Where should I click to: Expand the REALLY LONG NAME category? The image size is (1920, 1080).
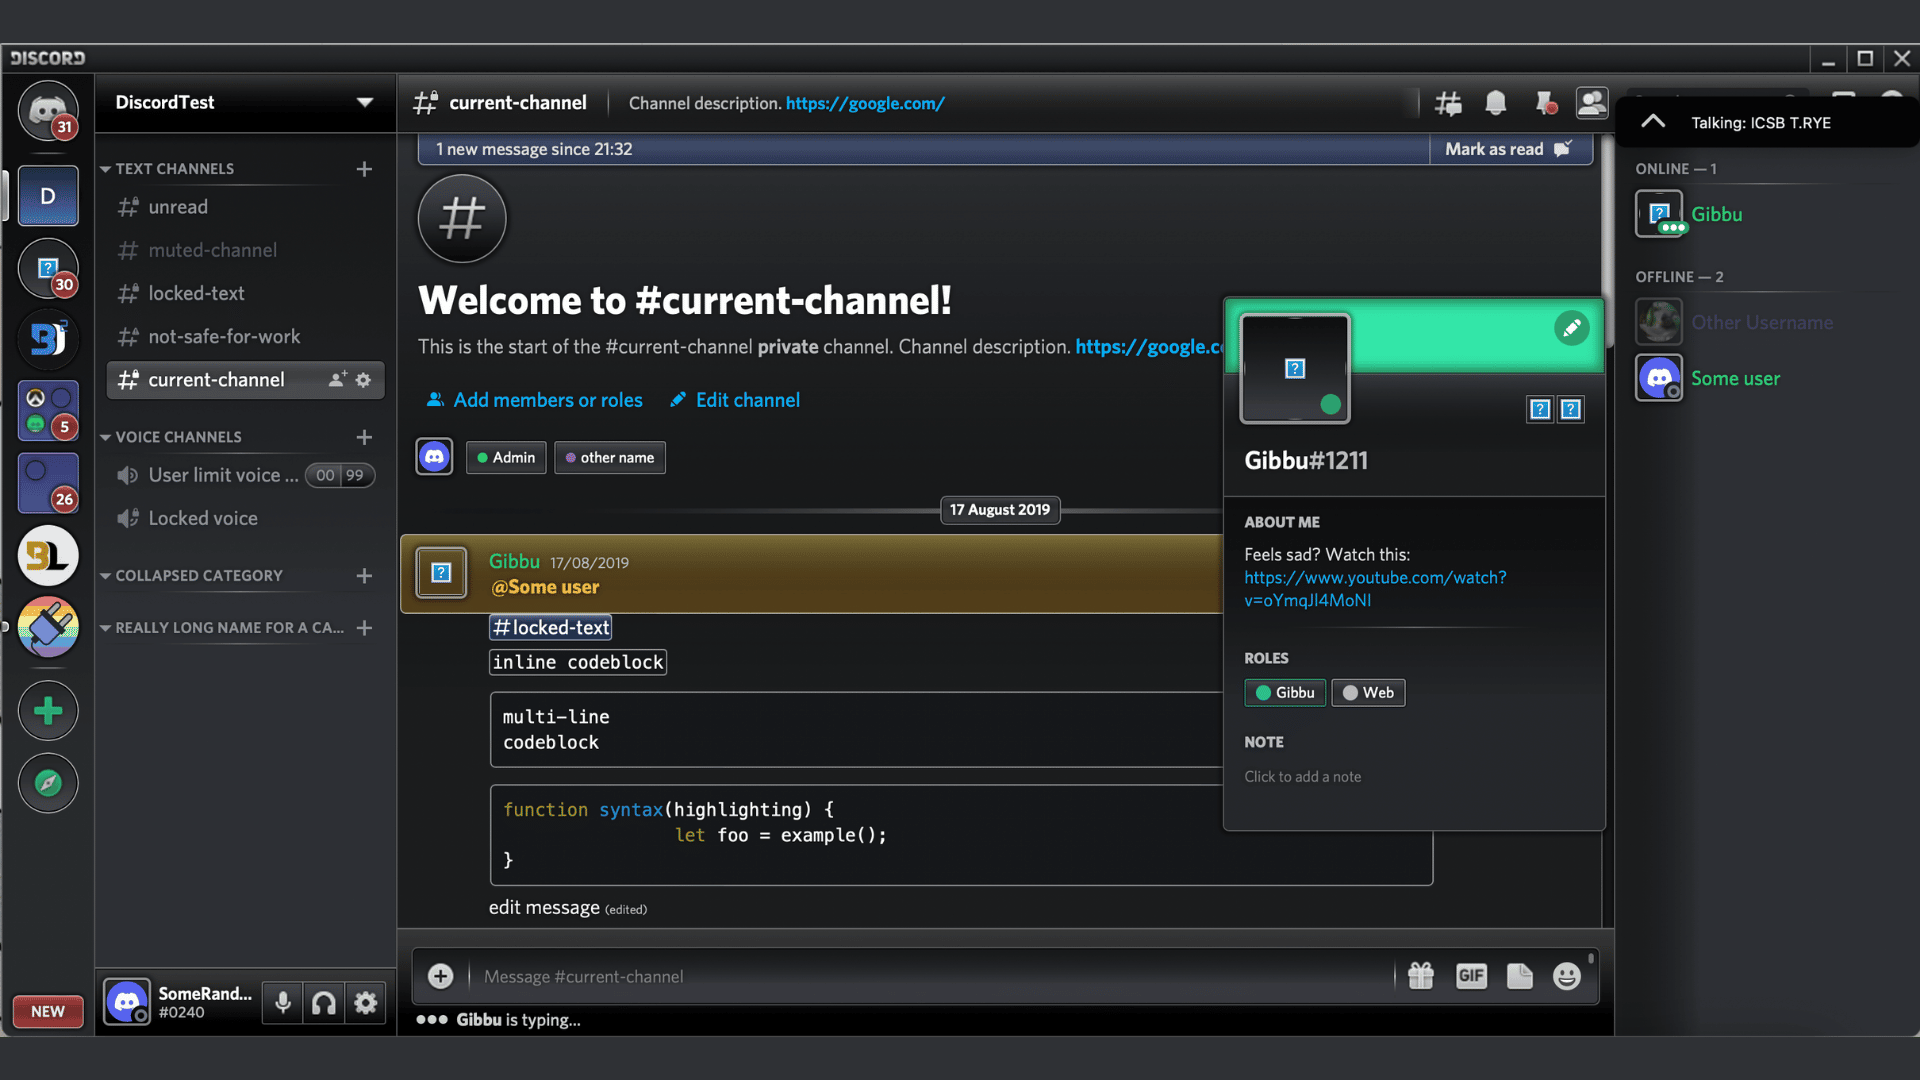222,628
